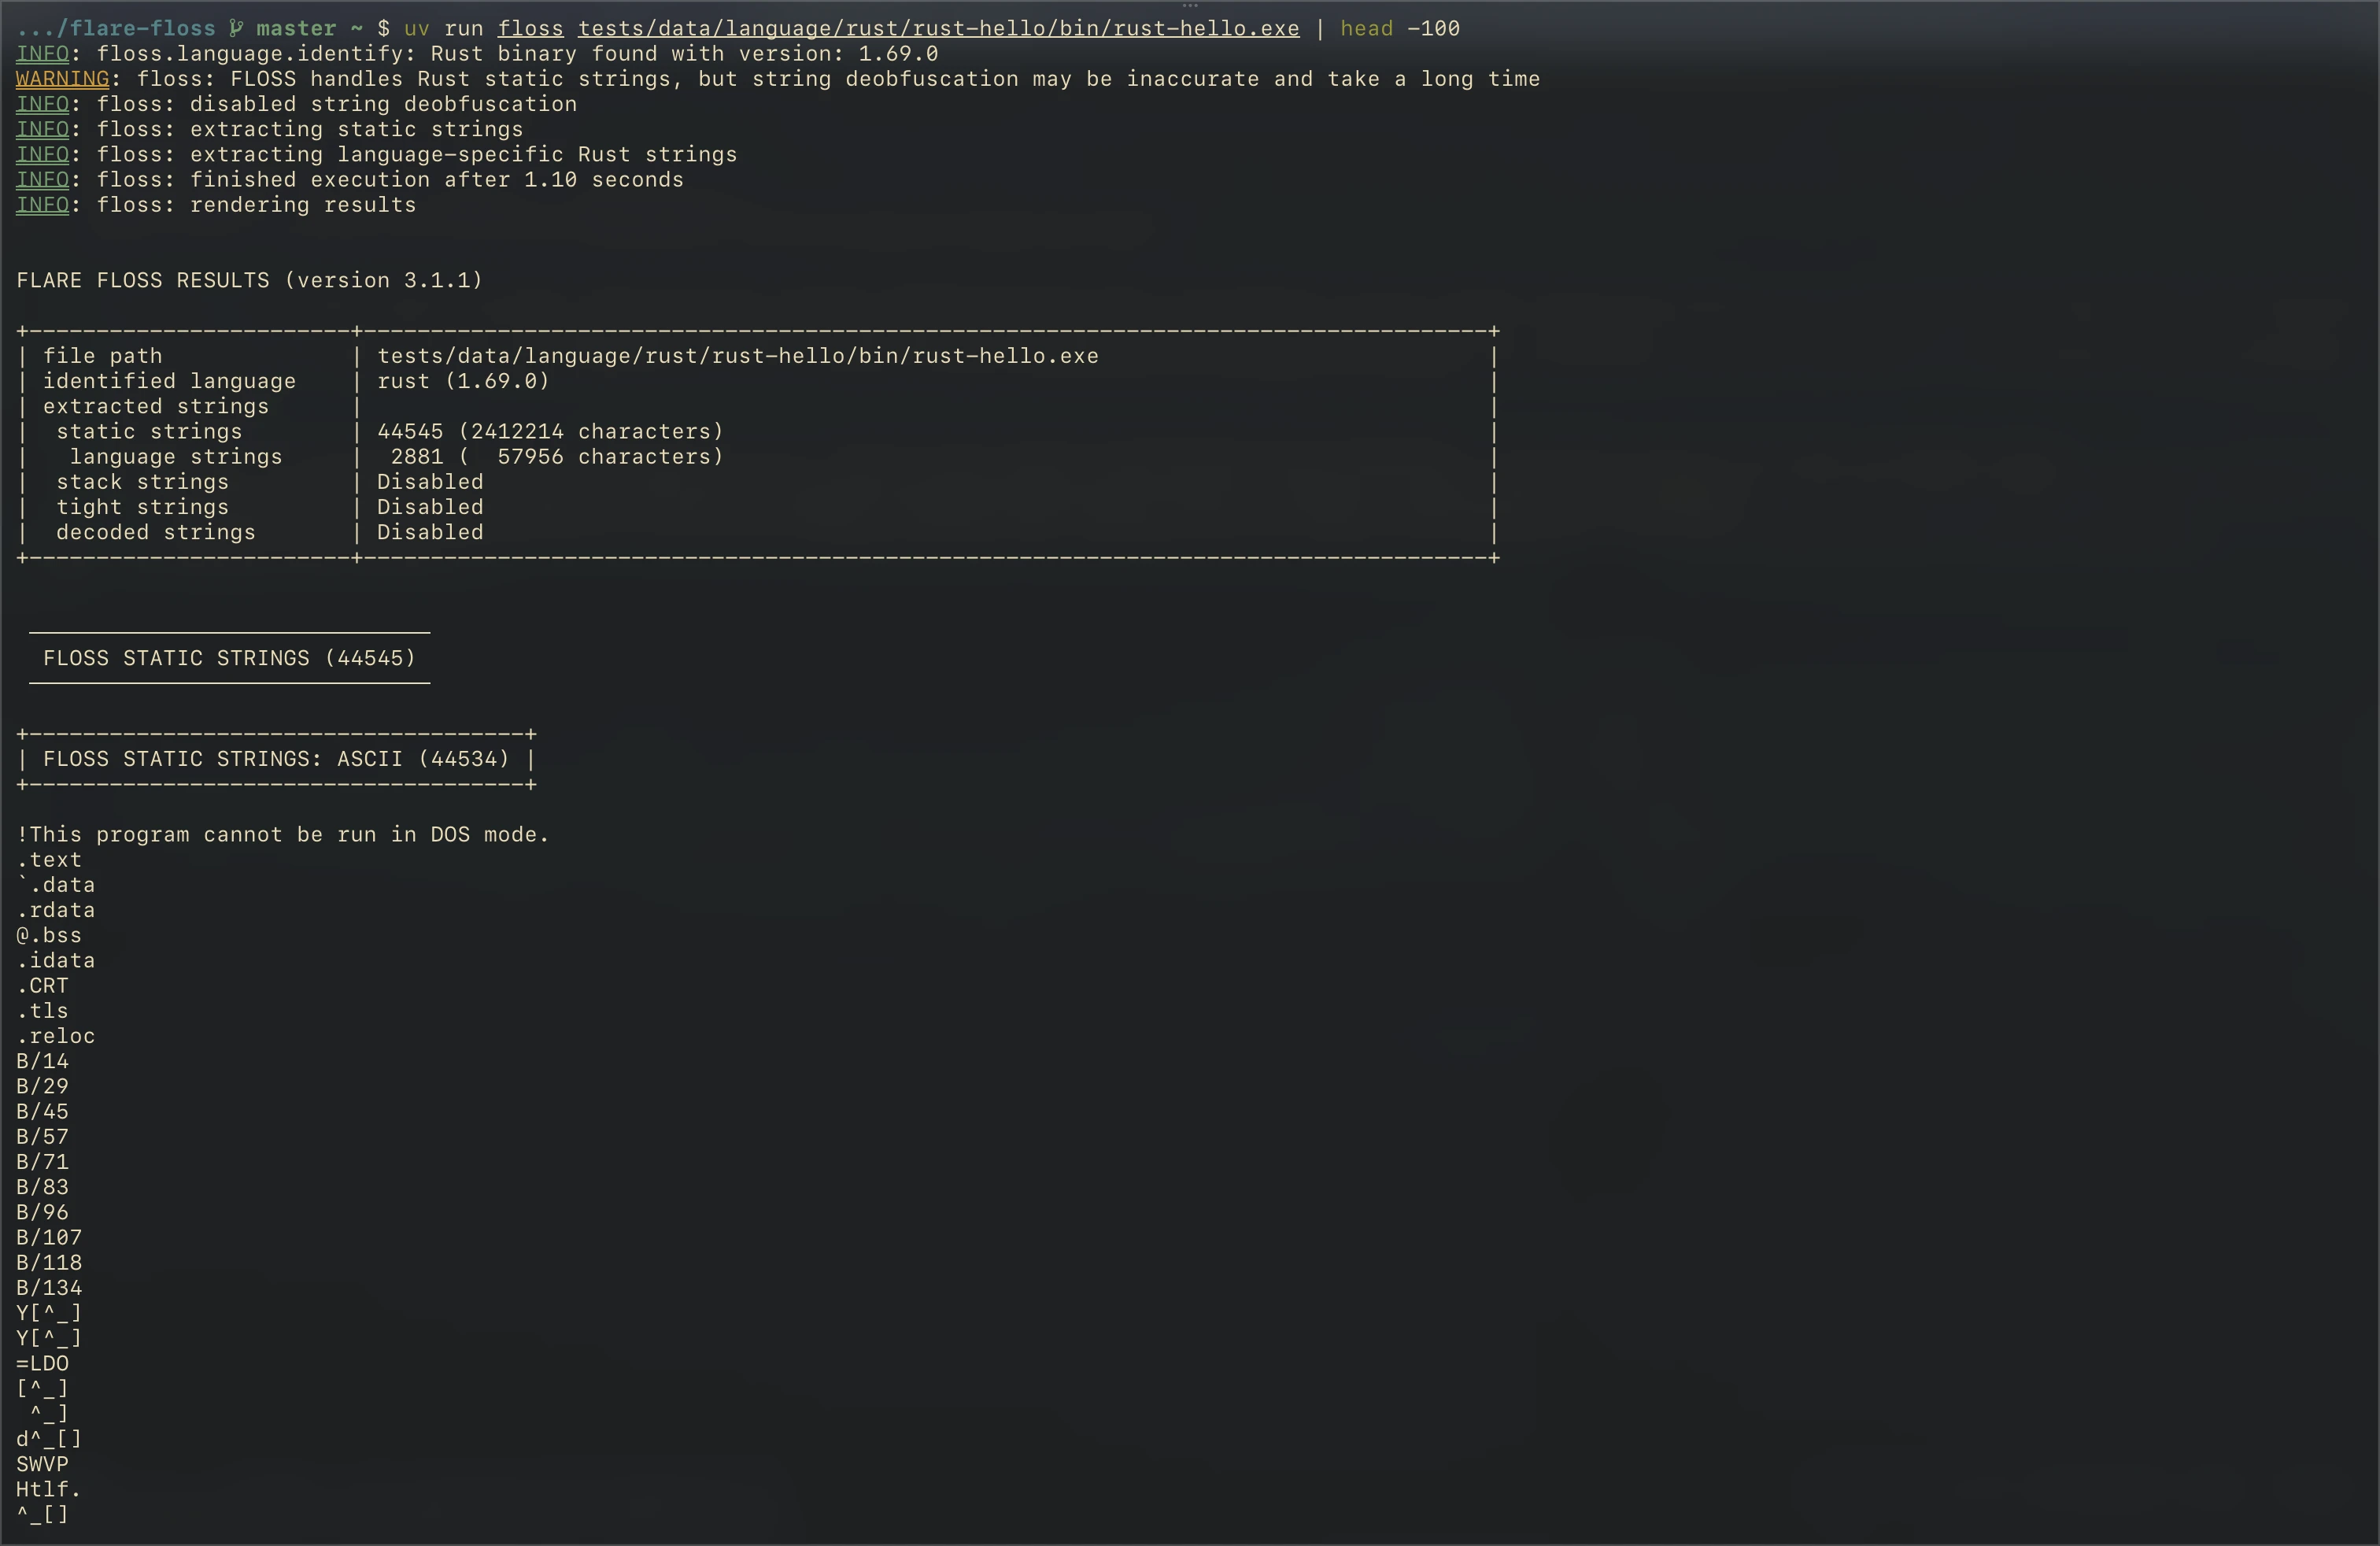Click the 'B/118' string line
The width and height of the screenshot is (2380, 1546).
(x=49, y=1263)
